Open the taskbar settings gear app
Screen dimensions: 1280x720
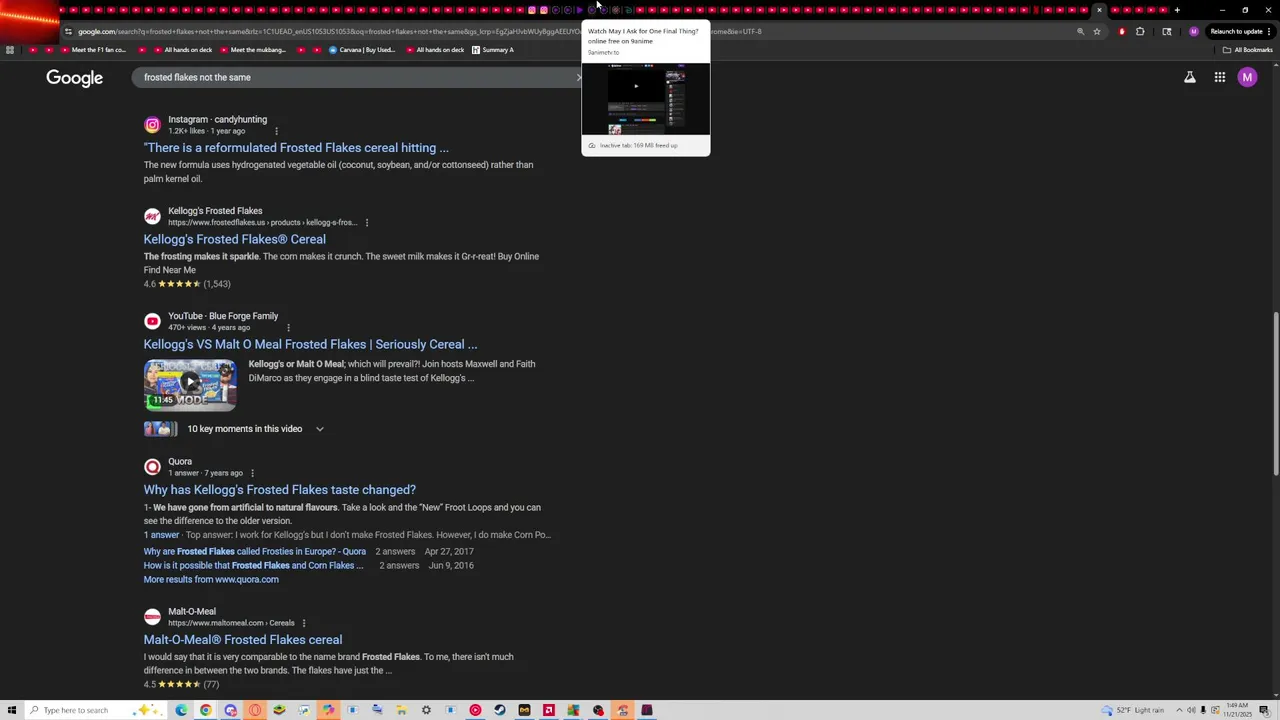coord(426,710)
